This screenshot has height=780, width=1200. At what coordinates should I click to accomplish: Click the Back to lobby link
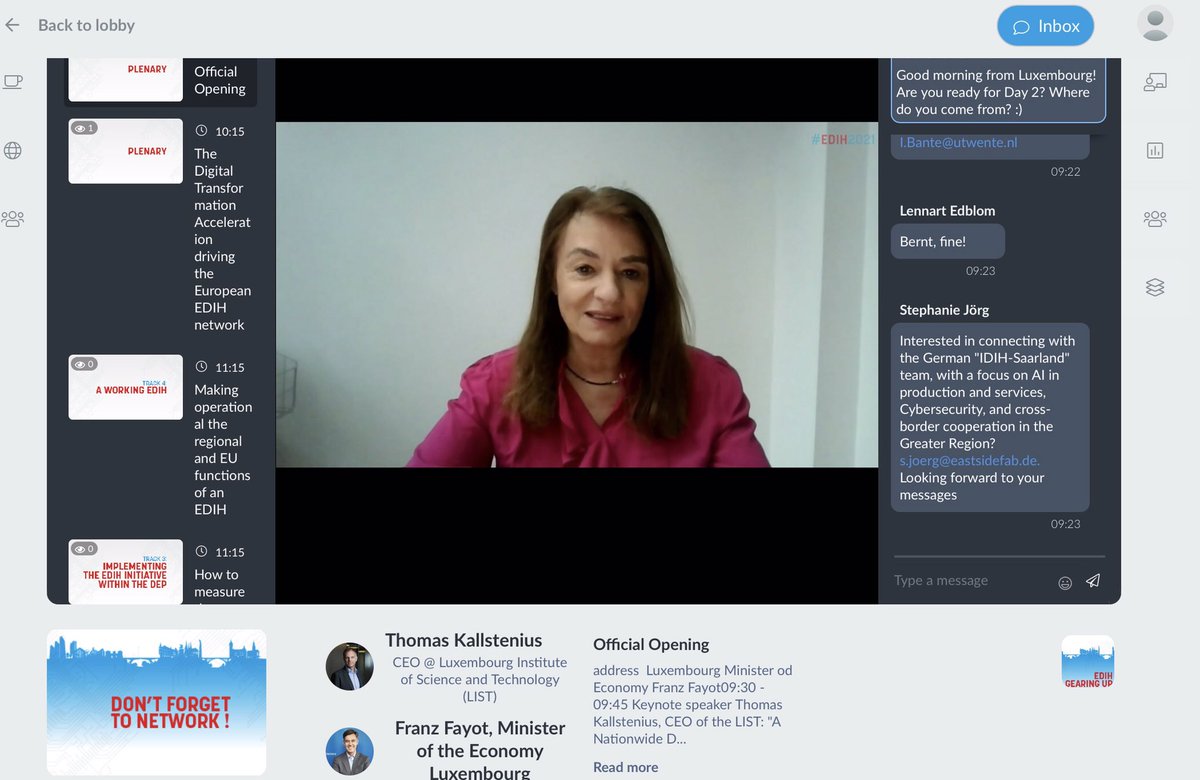(86, 25)
